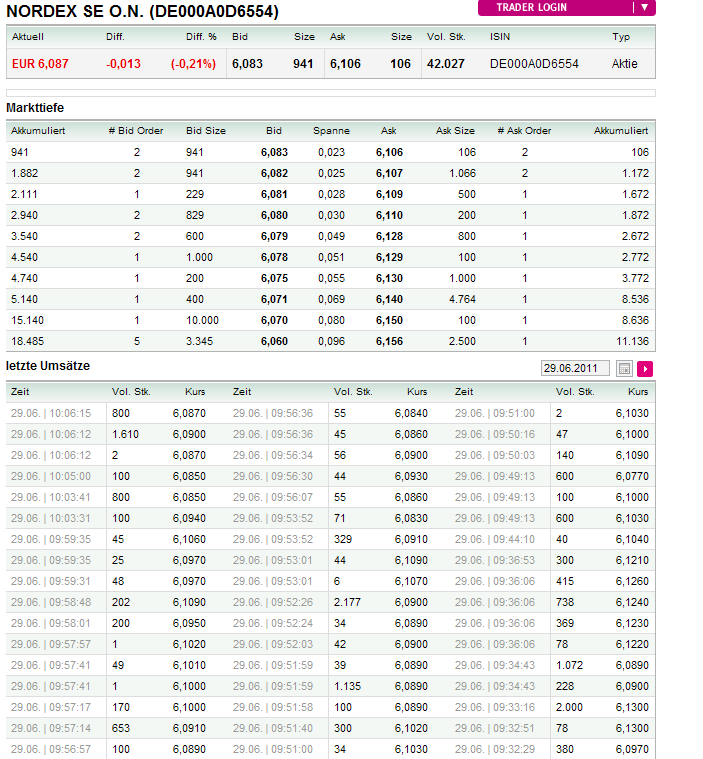
Task: Click ask size 4.764 in market depth
Action: [462, 299]
